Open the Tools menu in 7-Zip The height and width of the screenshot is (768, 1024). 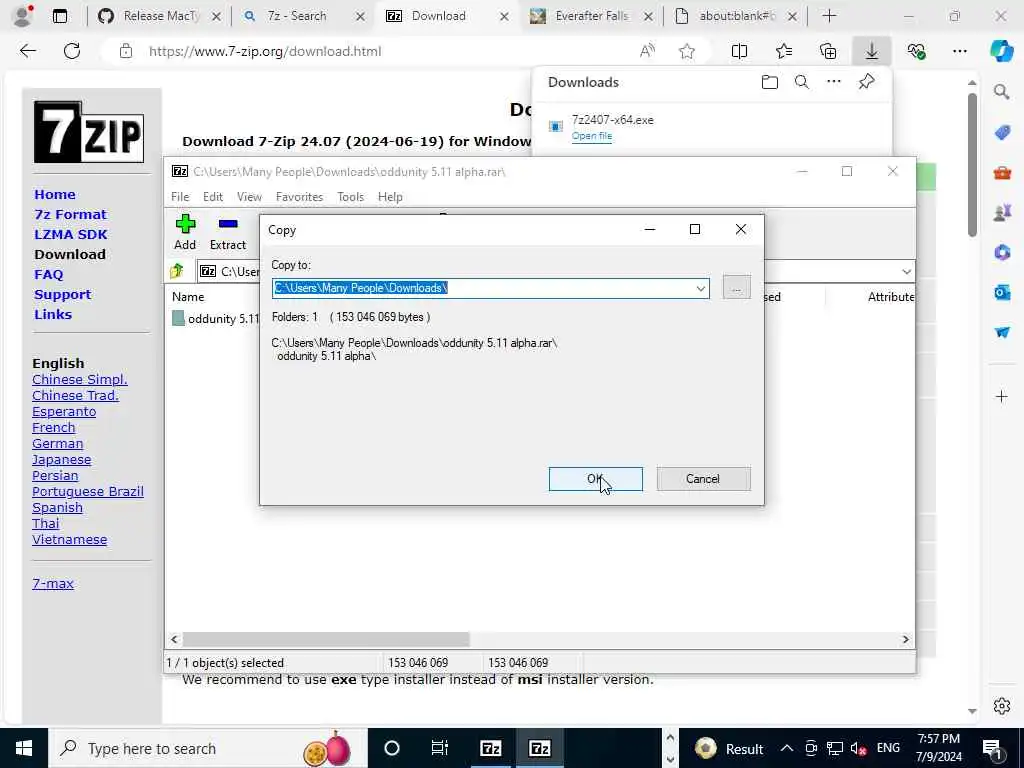(350, 197)
